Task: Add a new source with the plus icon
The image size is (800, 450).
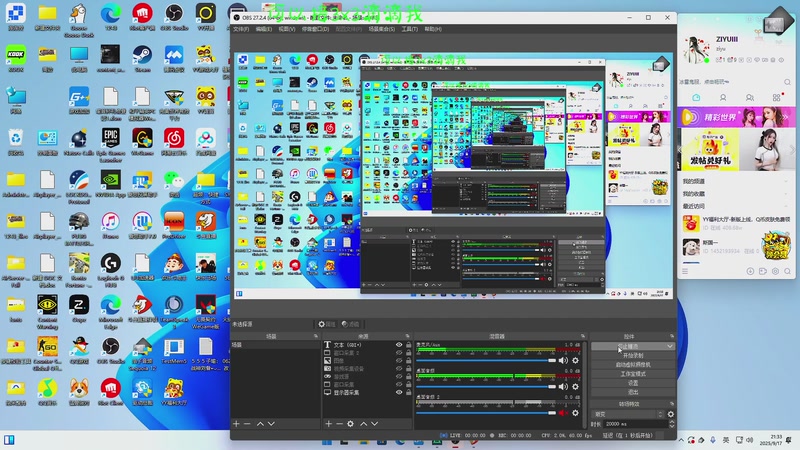Action: pyautogui.click(x=329, y=423)
